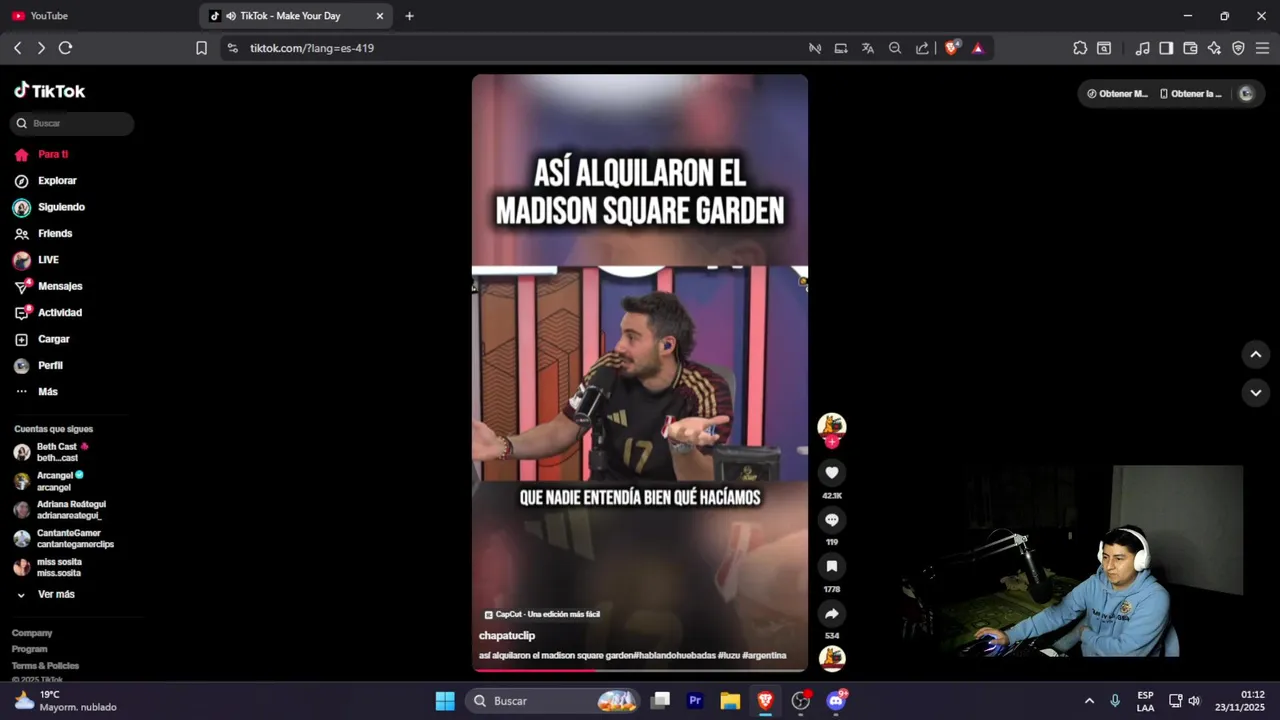The width and height of the screenshot is (1280, 720).
Task: Open Brave Rewards triangle icon
Action: coord(978,48)
